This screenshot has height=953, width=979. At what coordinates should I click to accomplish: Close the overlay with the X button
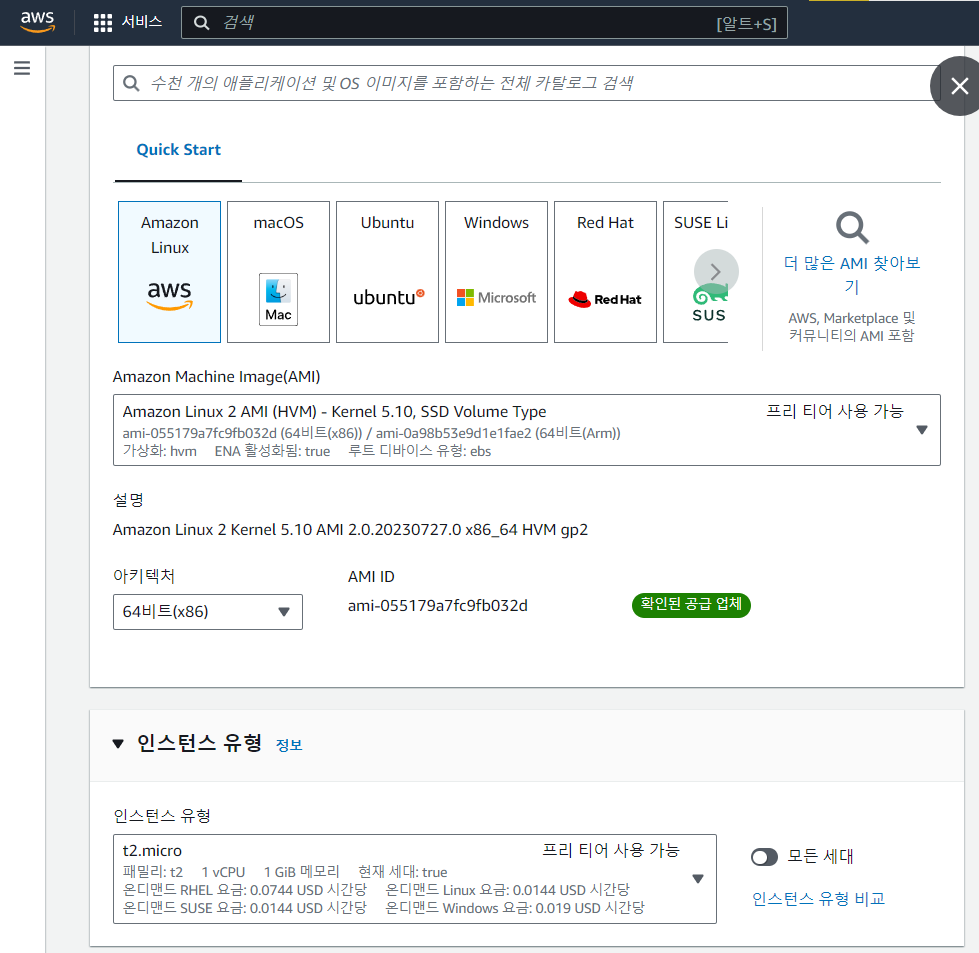pyautogui.click(x=958, y=86)
